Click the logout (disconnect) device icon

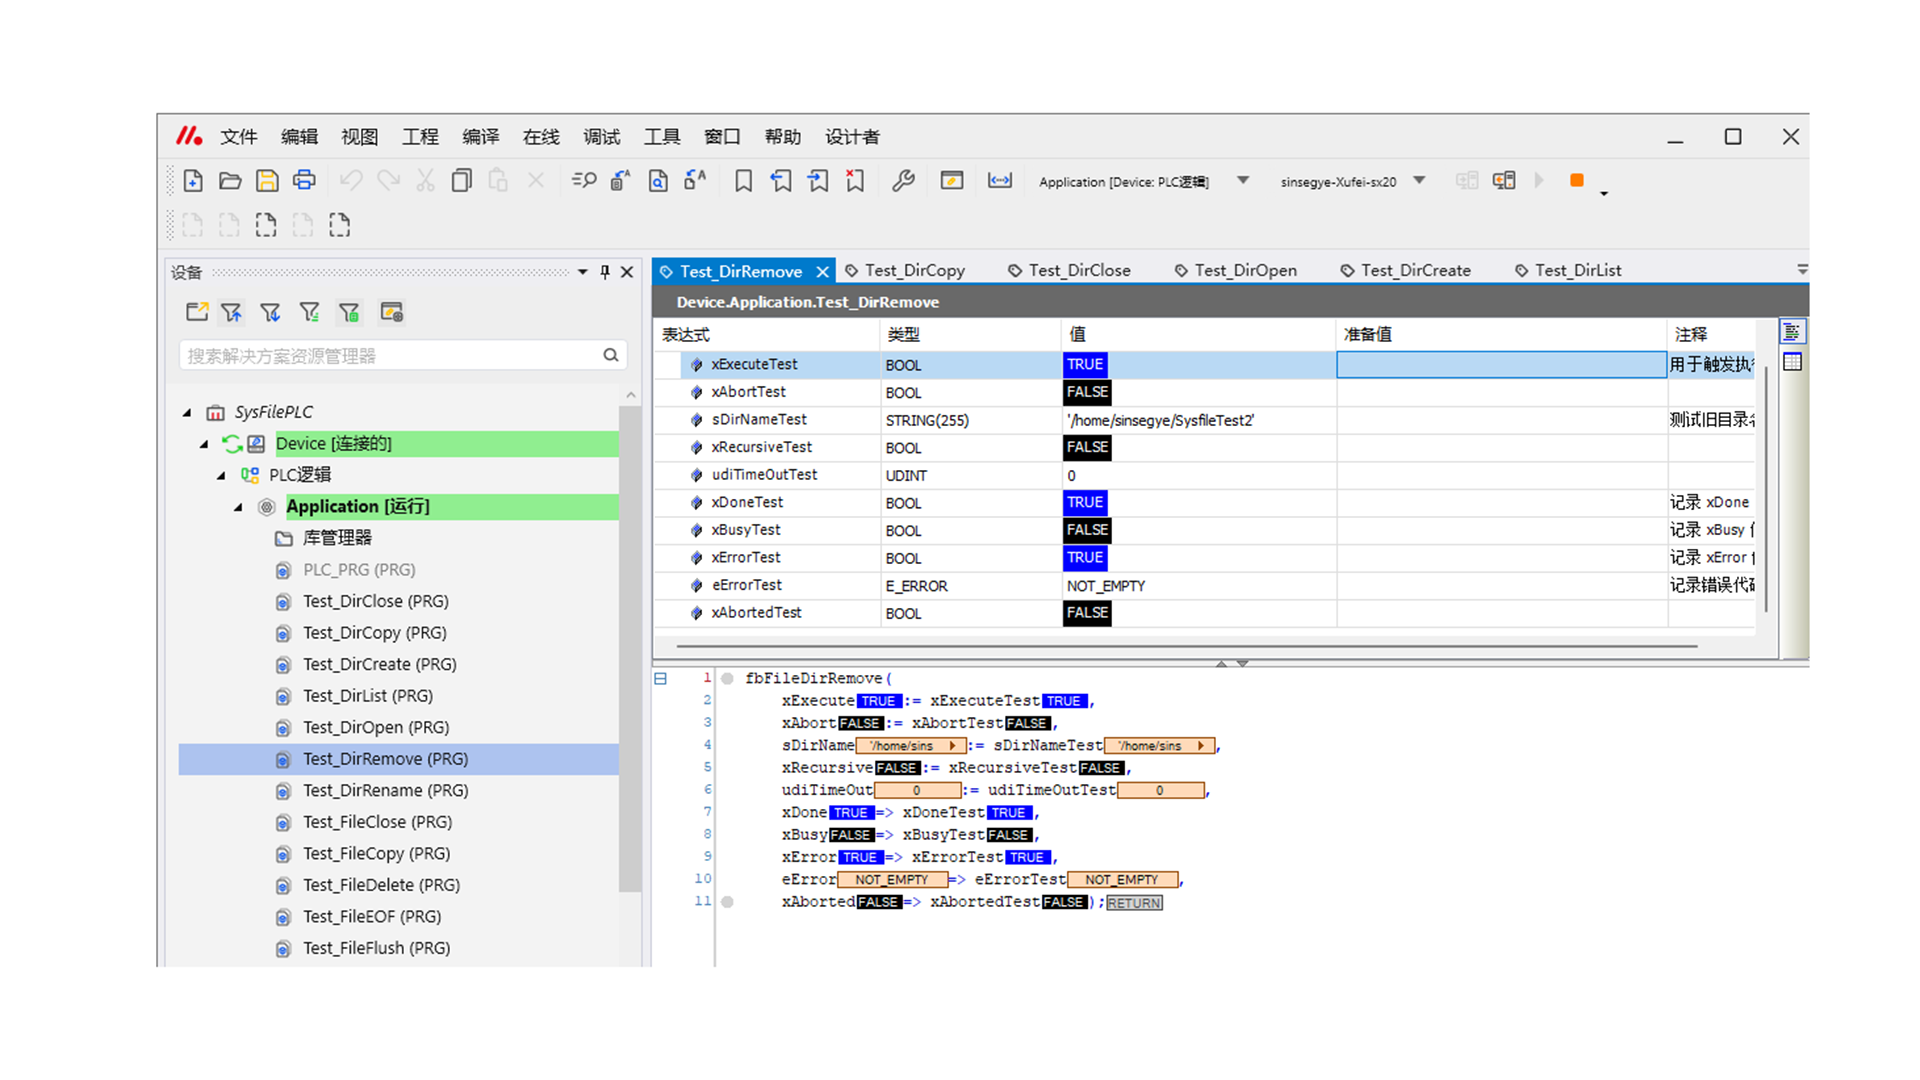(x=1504, y=181)
